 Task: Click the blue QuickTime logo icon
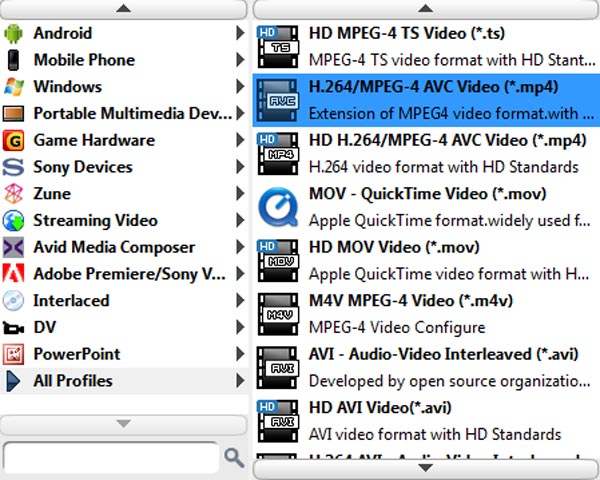point(278,207)
